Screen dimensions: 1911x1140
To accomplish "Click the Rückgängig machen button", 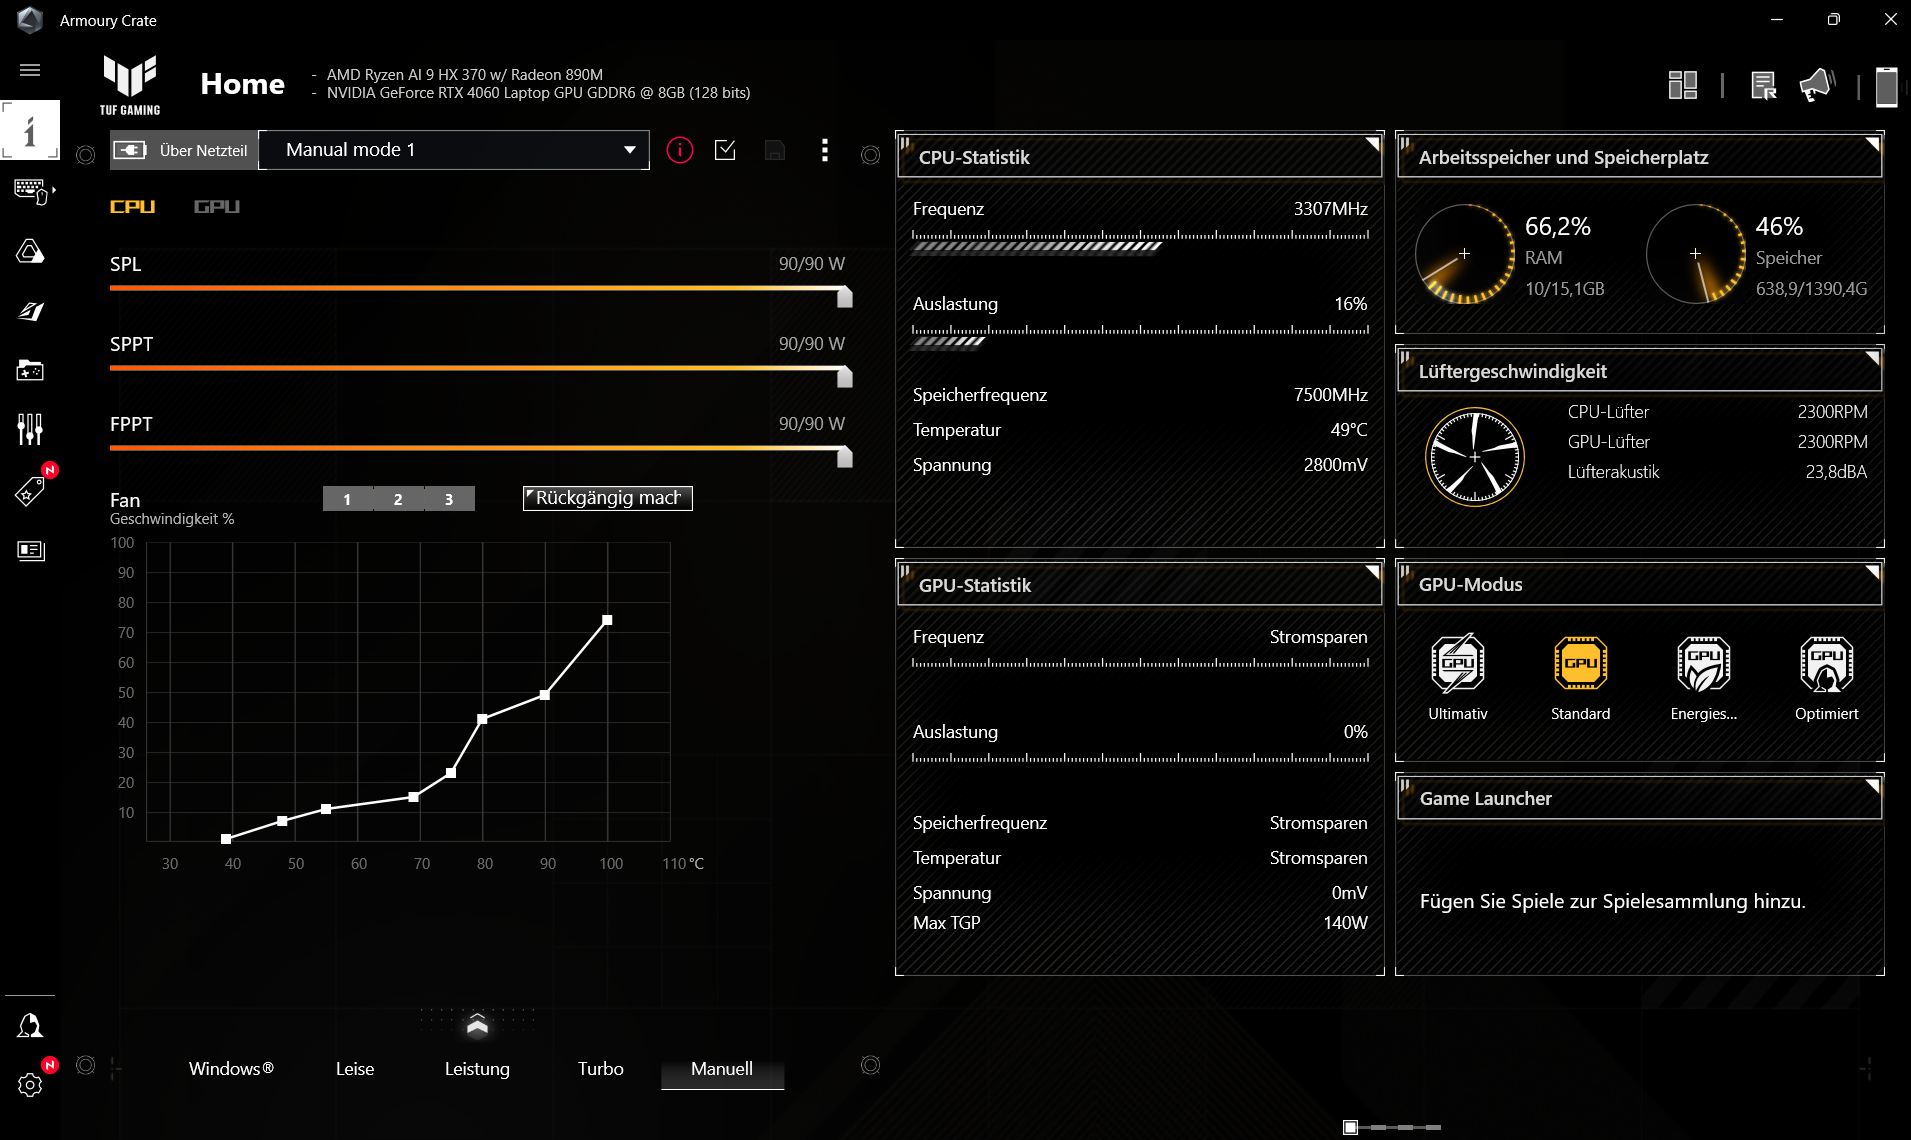I will pos(608,498).
